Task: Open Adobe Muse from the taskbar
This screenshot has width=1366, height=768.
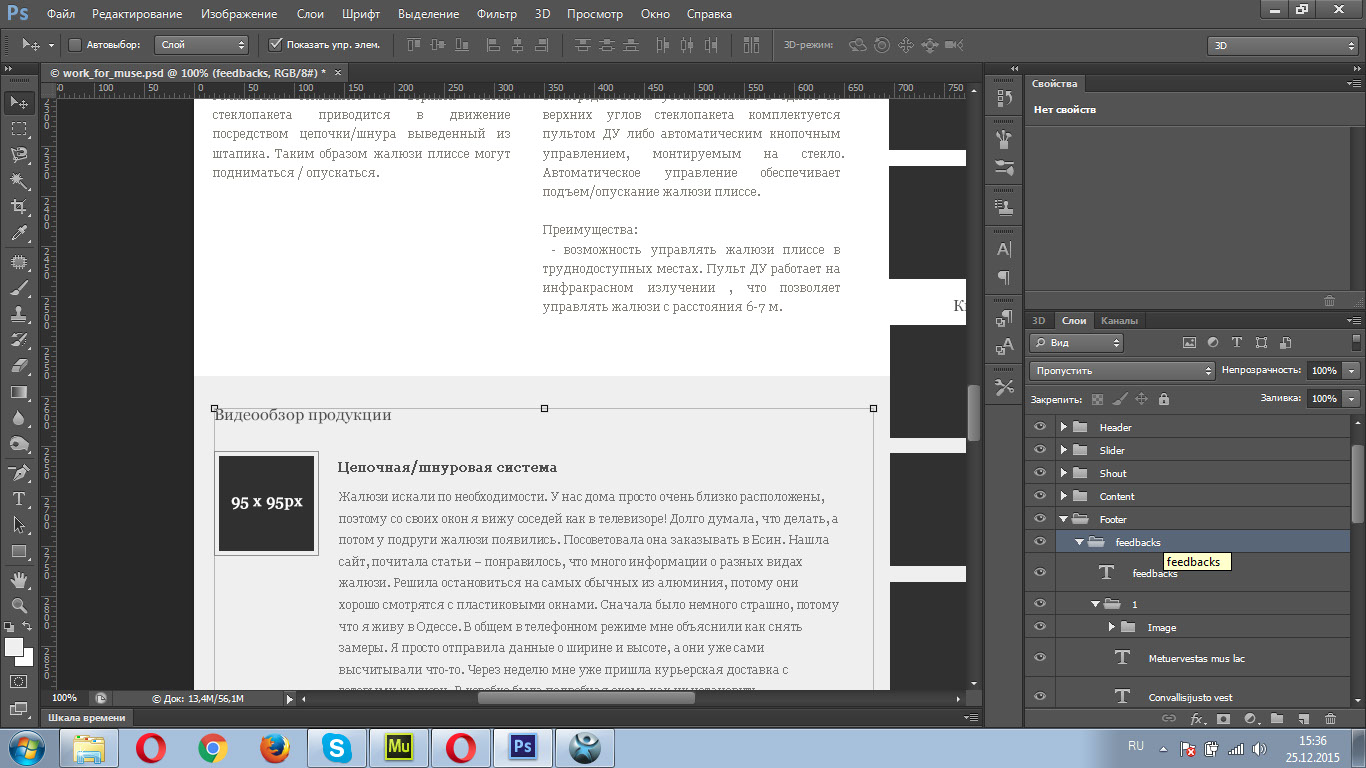Action: (x=399, y=748)
